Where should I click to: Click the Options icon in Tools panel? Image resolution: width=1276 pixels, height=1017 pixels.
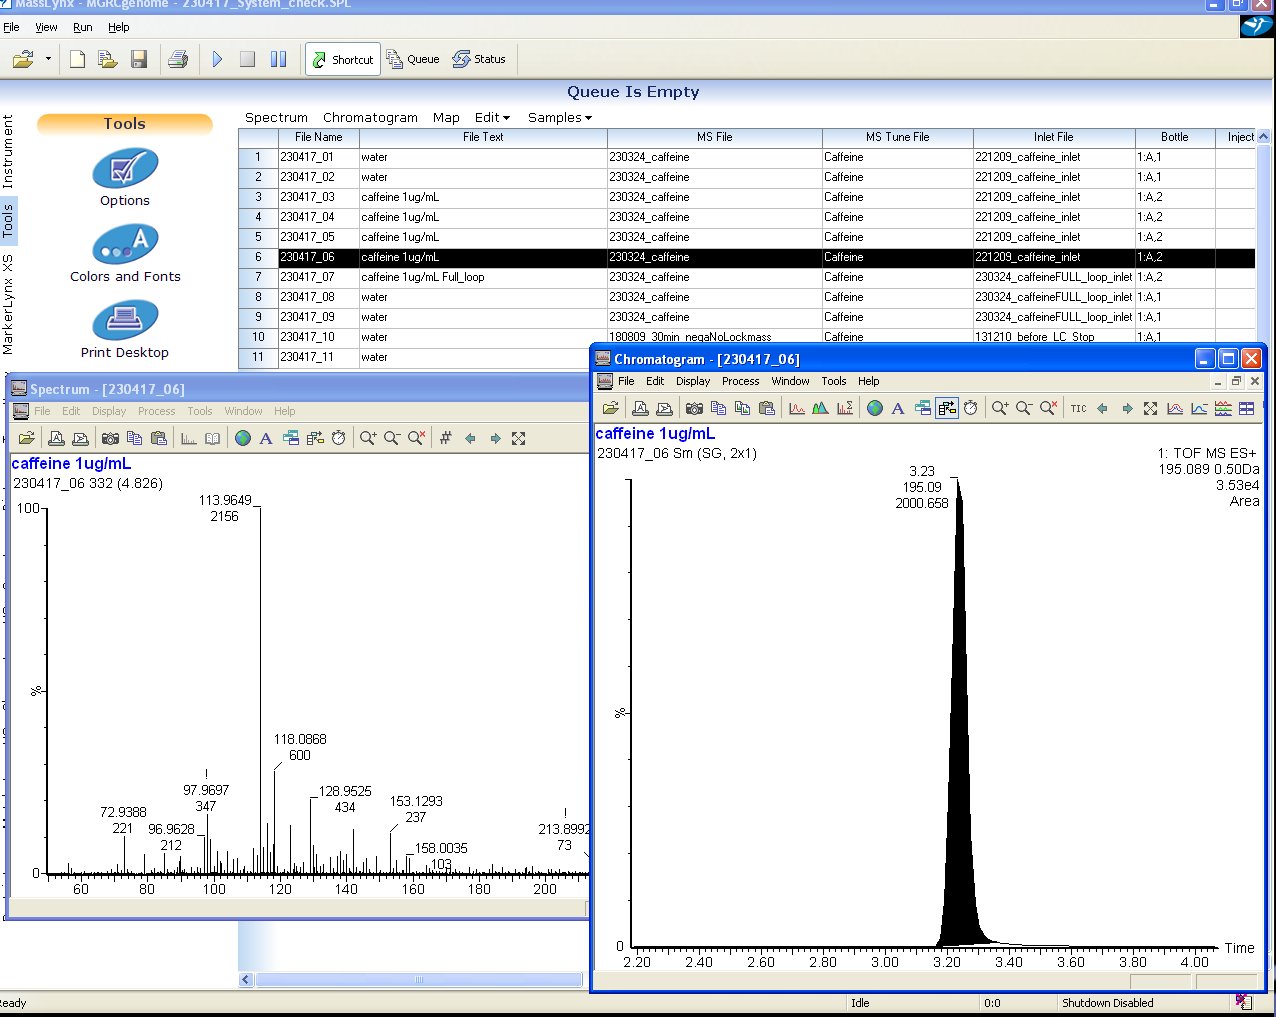coord(125,170)
